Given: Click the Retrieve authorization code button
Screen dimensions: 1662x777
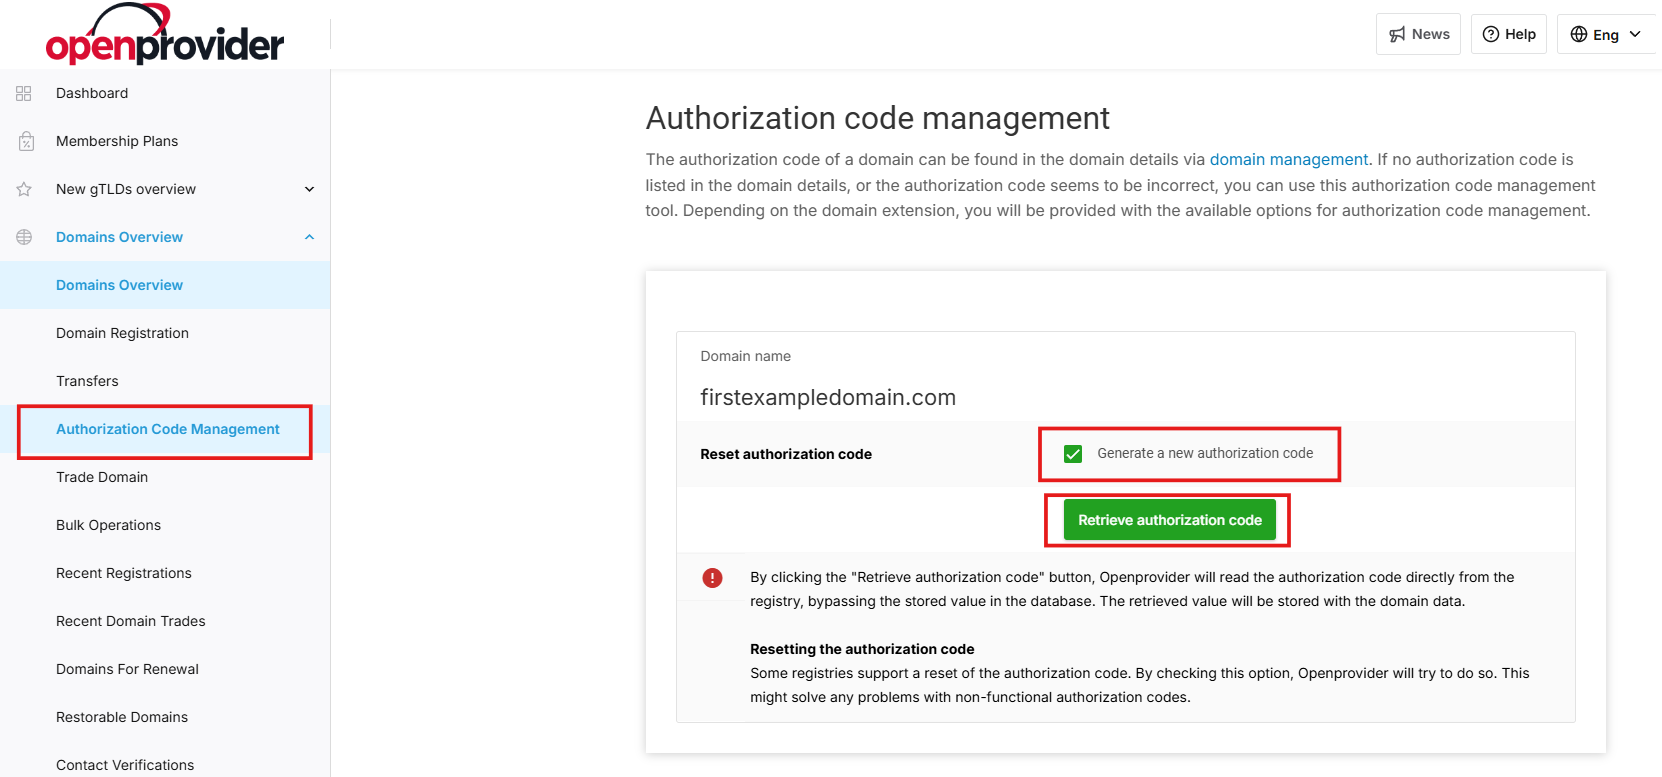Looking at the screenshot, I should tap(1169, 520).
